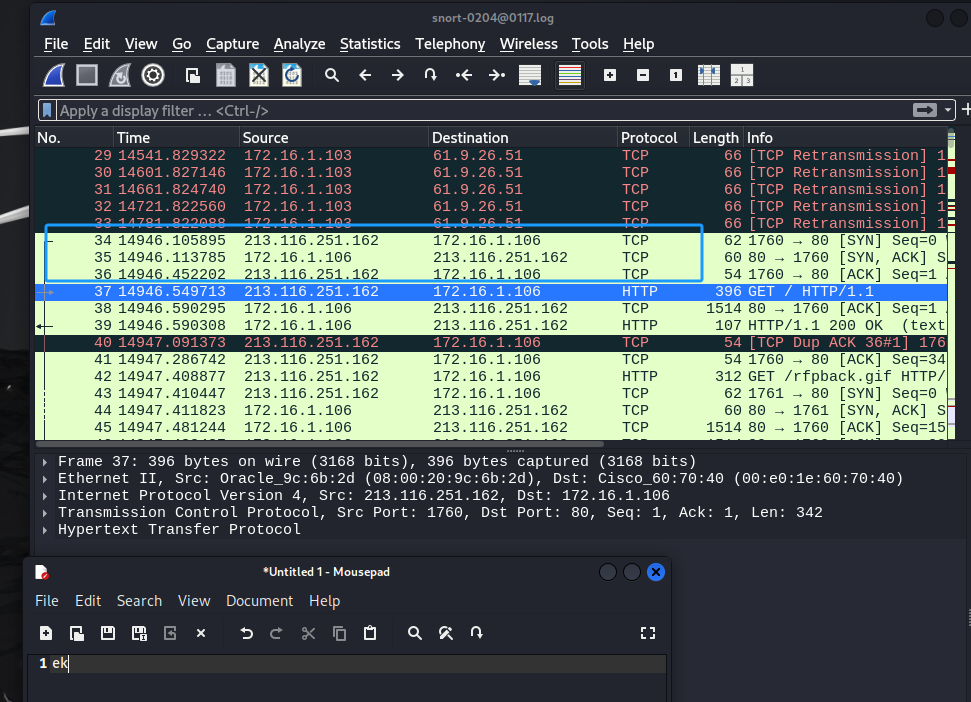This screenshot has width=971, height=702.
Task: Open Mousepad find and replace icon
Action: (446, 633)
